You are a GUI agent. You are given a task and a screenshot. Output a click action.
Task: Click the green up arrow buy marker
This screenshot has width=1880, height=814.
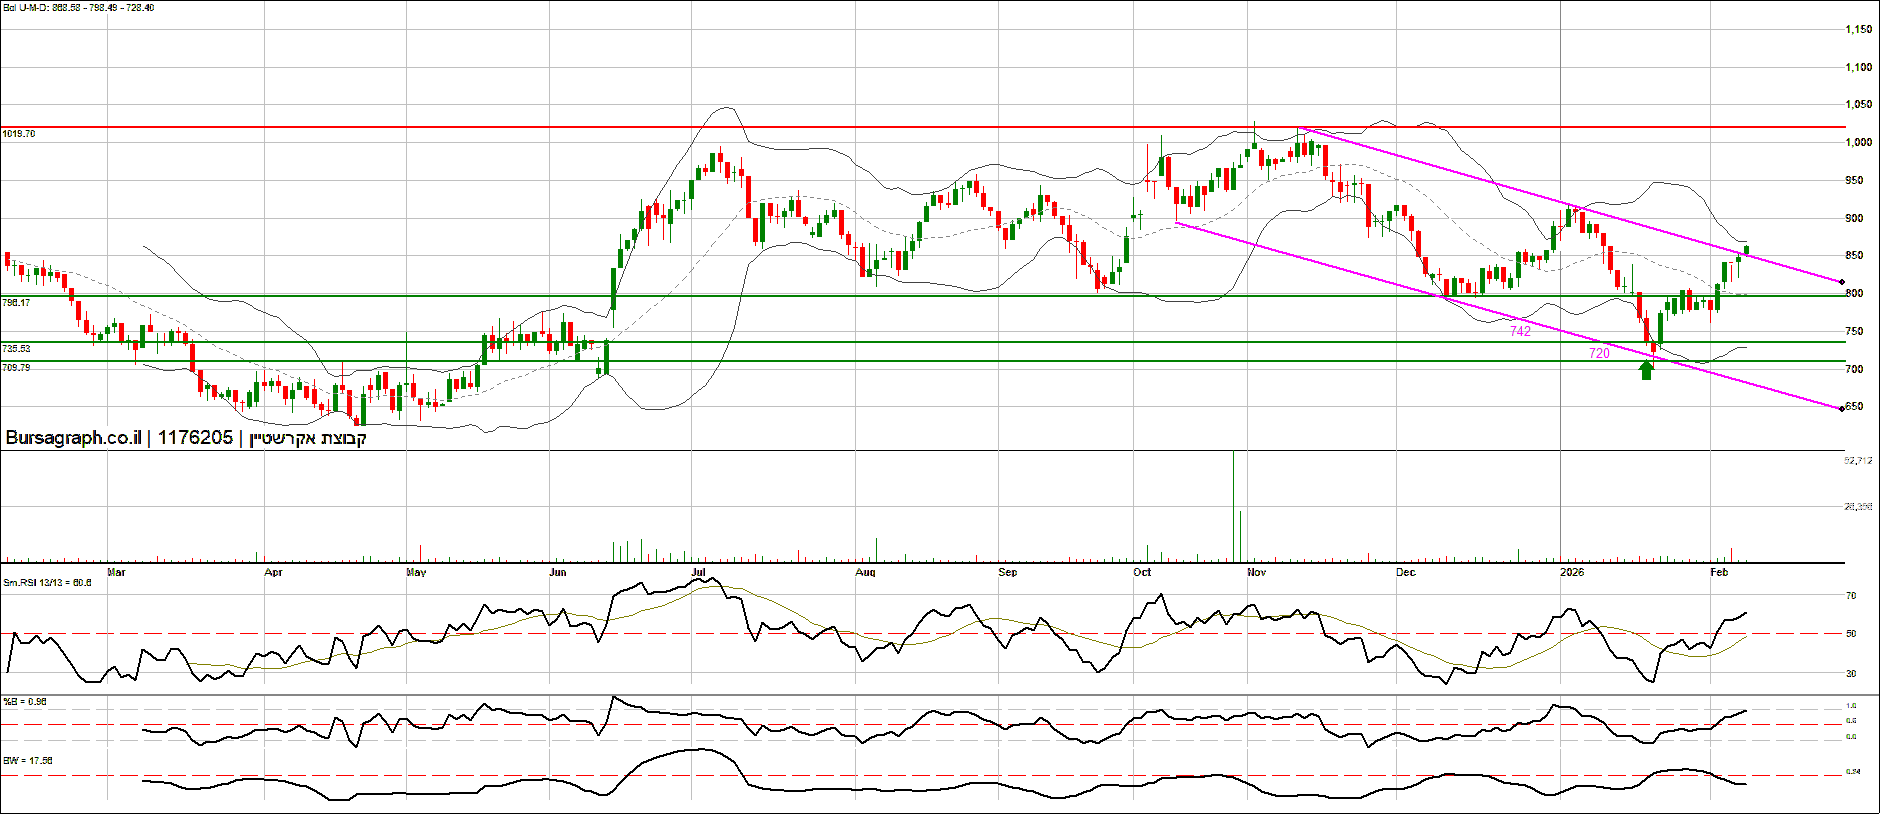click(x=1646, y=371)
